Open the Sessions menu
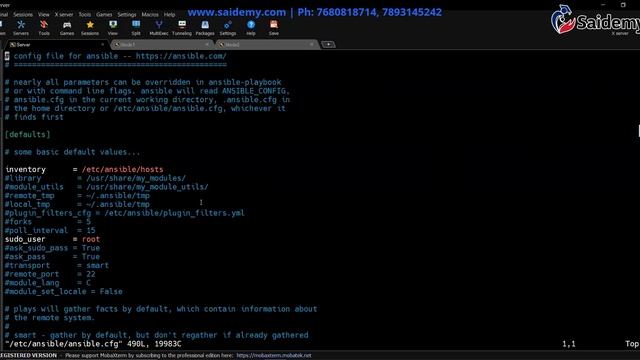640x360 pixels. click(x=23, y=14)
